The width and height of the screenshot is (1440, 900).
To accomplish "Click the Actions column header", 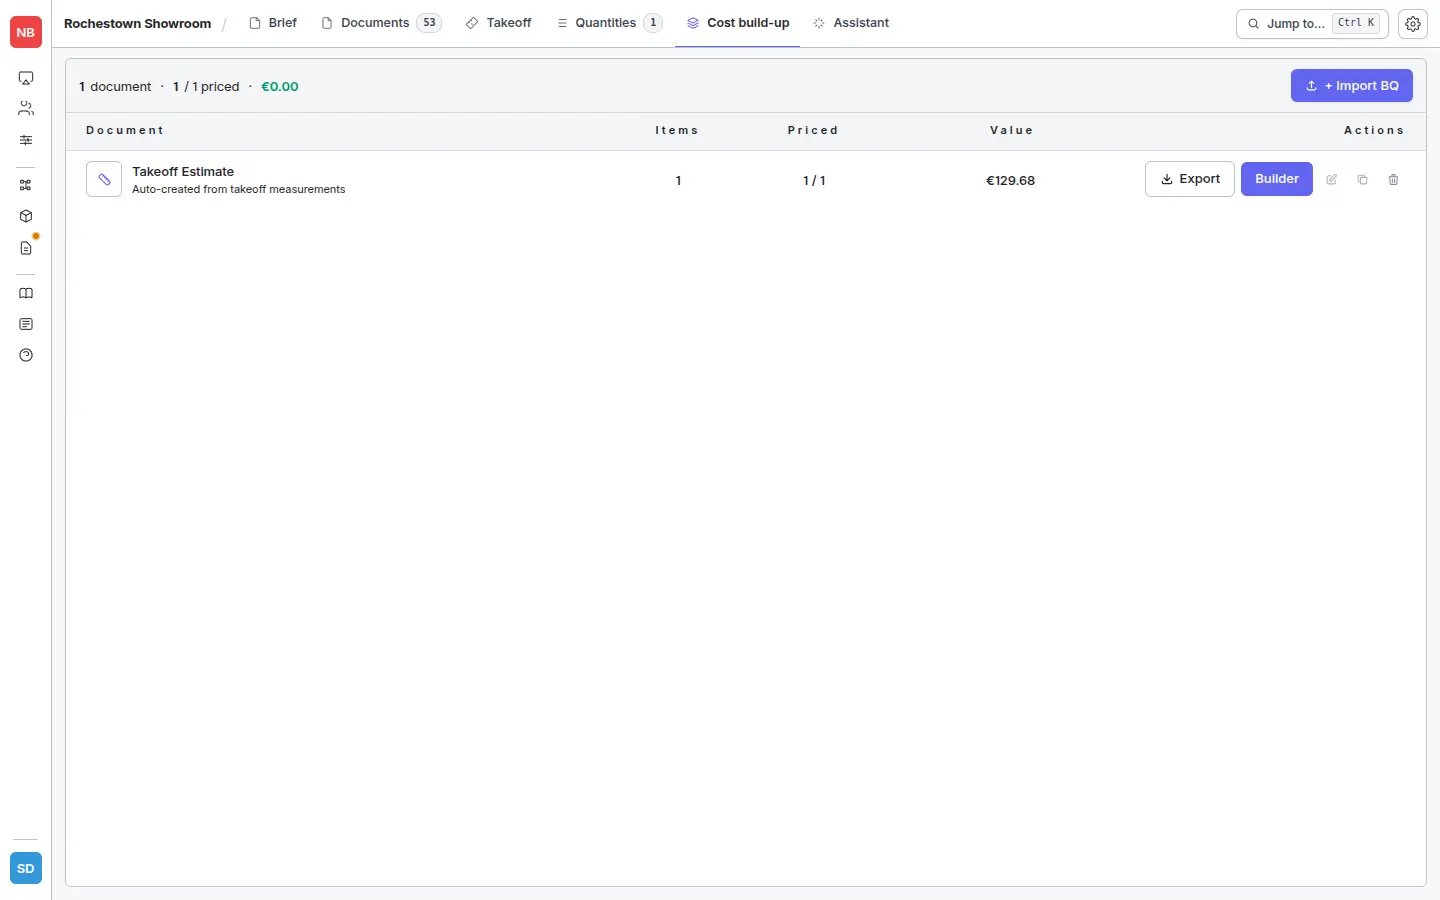I will point(1374,131).
